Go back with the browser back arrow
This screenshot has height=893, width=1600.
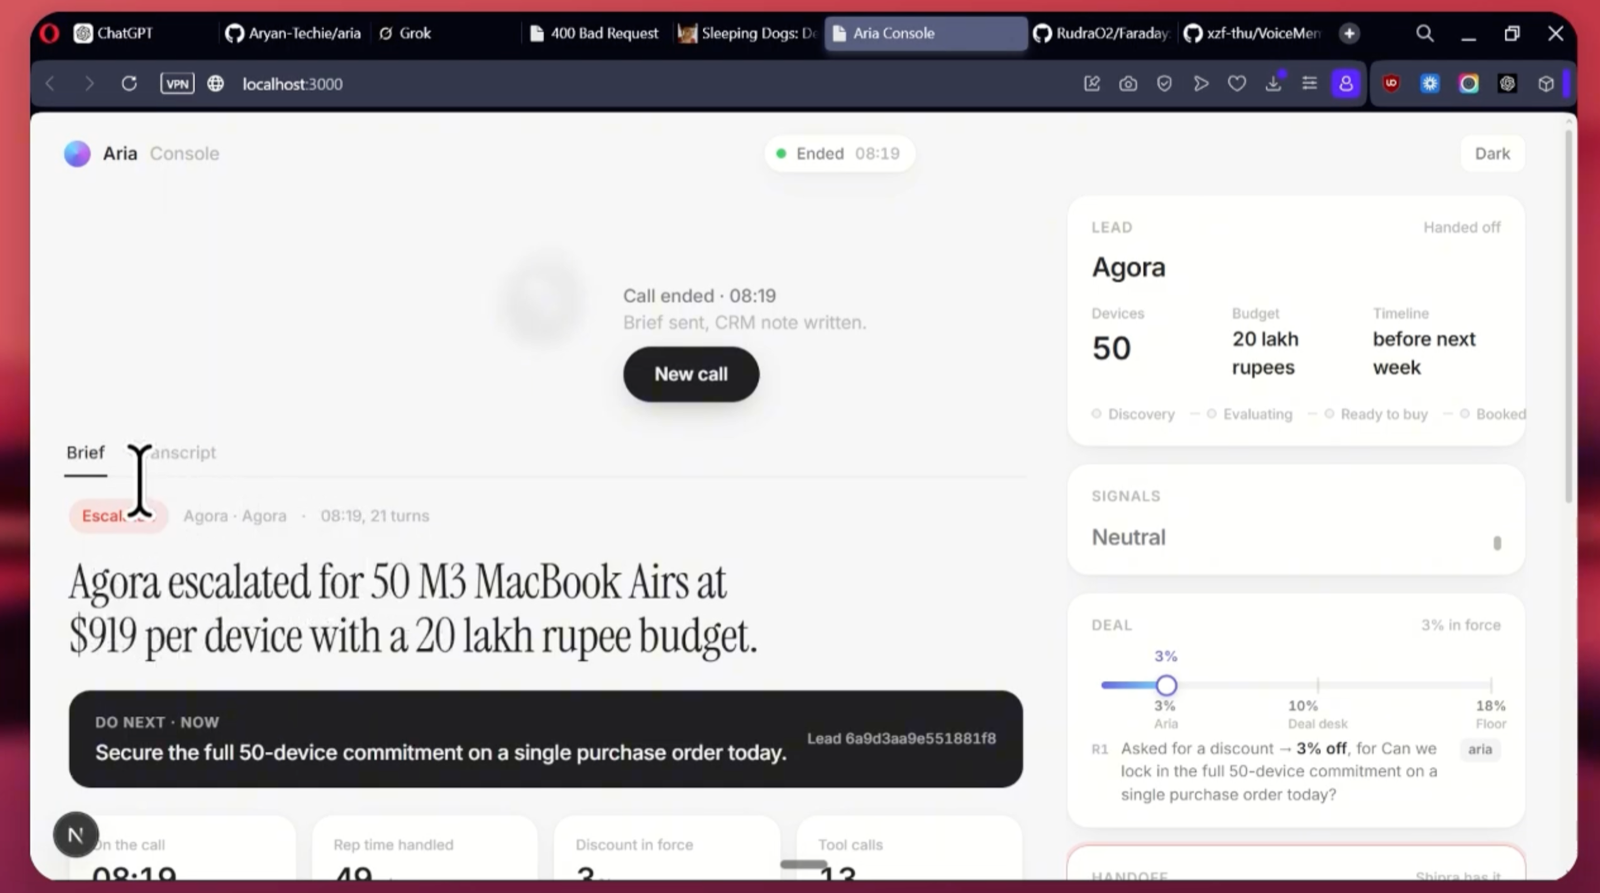coord(50,84)
